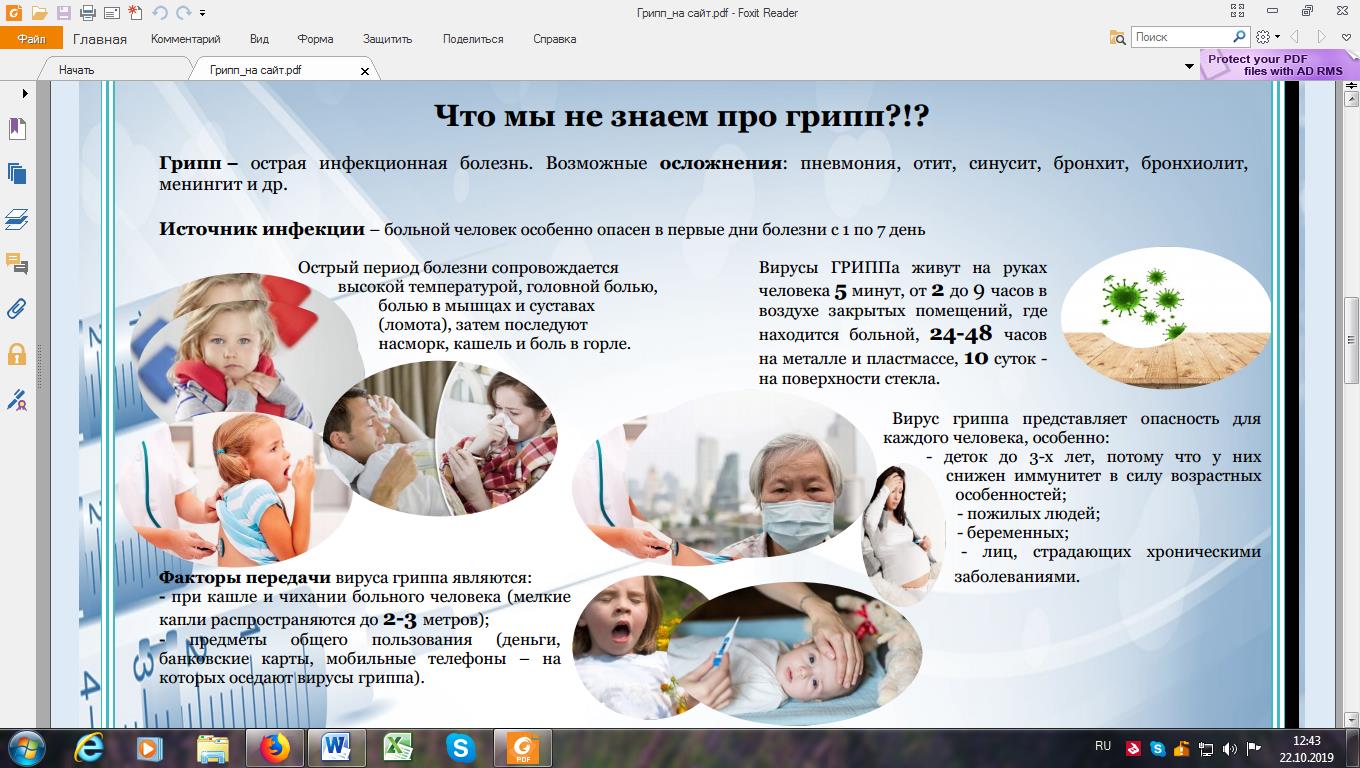Click the Protect your PDF banner

[1274, 65]
